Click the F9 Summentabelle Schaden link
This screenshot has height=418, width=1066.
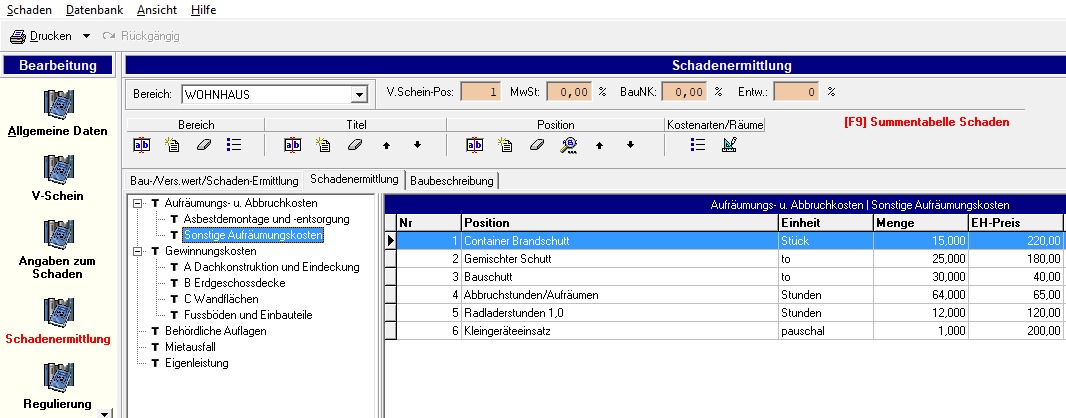[927, 122]
